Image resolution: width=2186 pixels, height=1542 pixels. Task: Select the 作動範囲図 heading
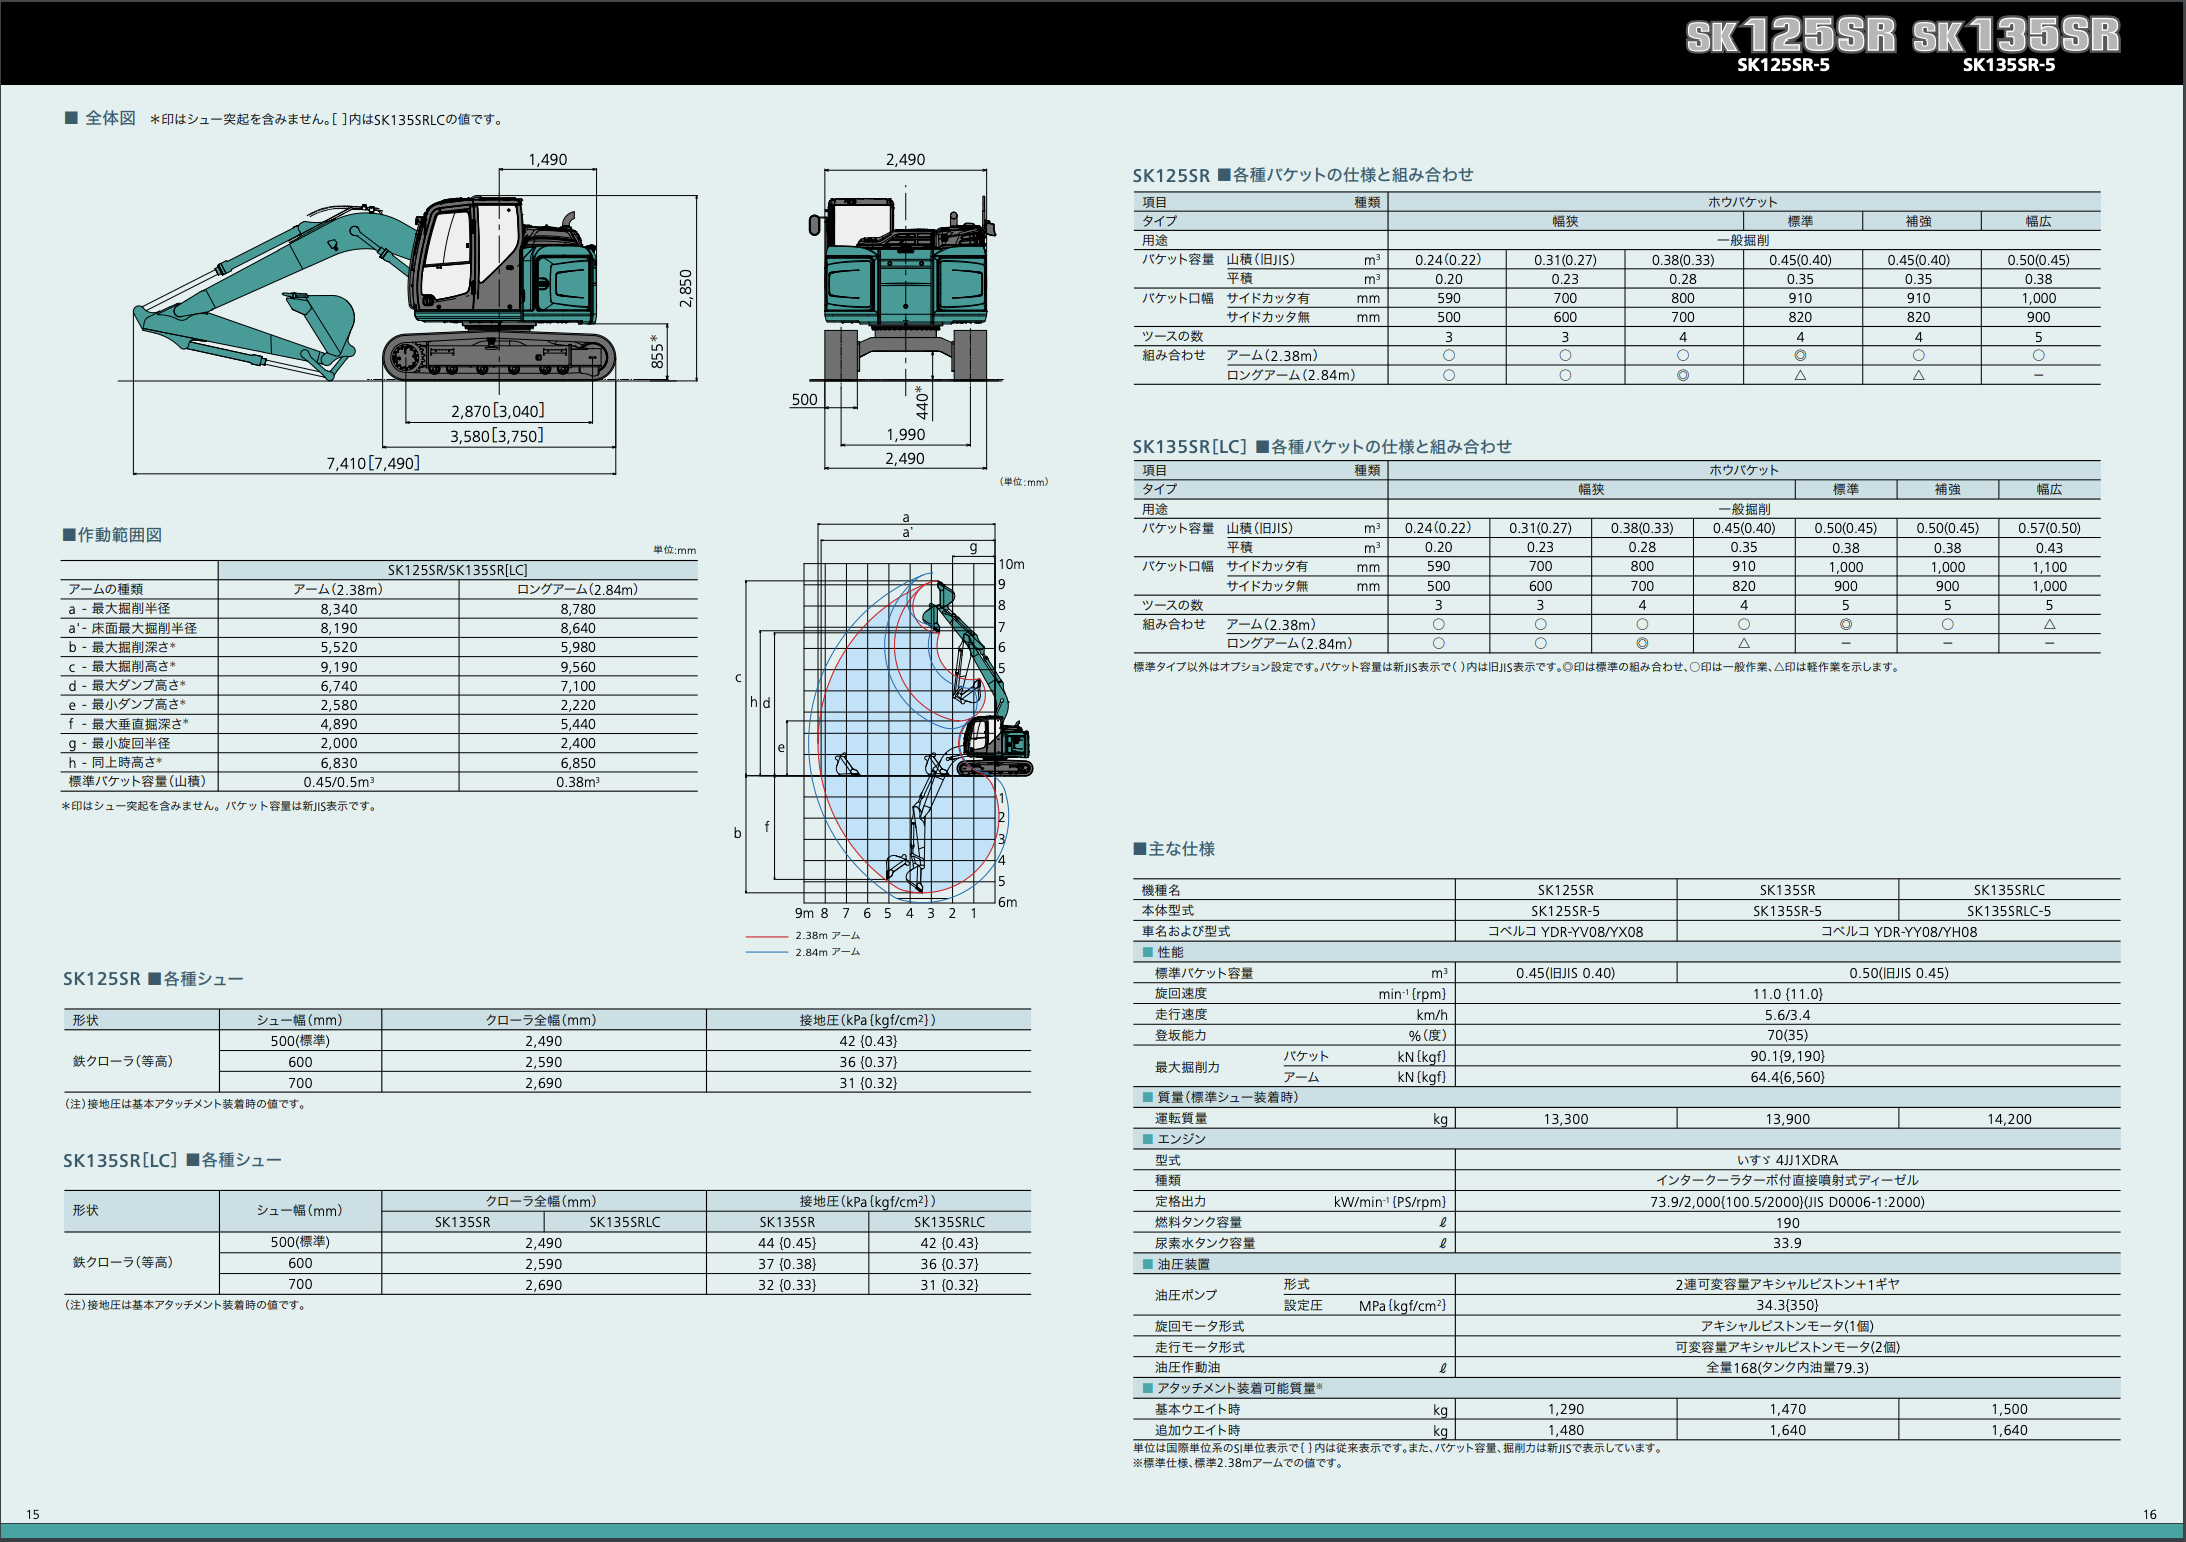point(112,535)
